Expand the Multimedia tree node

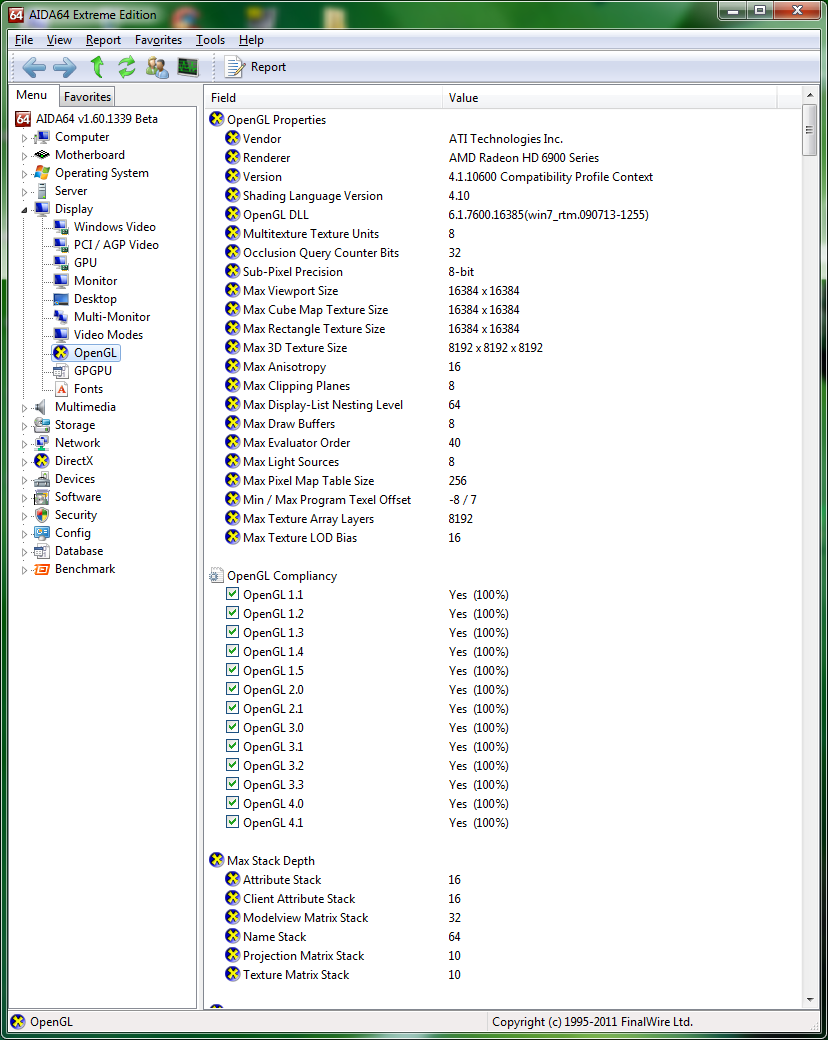tap(25, 408)
